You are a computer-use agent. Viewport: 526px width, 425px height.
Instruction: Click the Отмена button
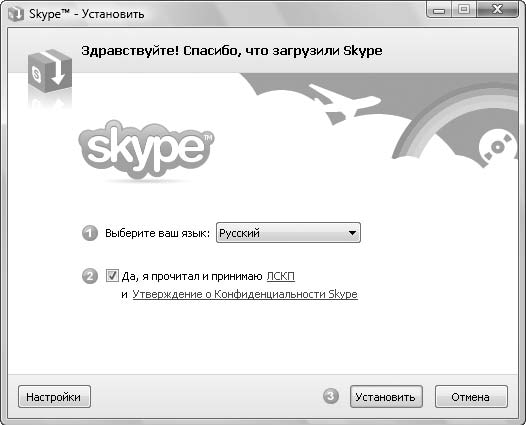pos(471,397)
